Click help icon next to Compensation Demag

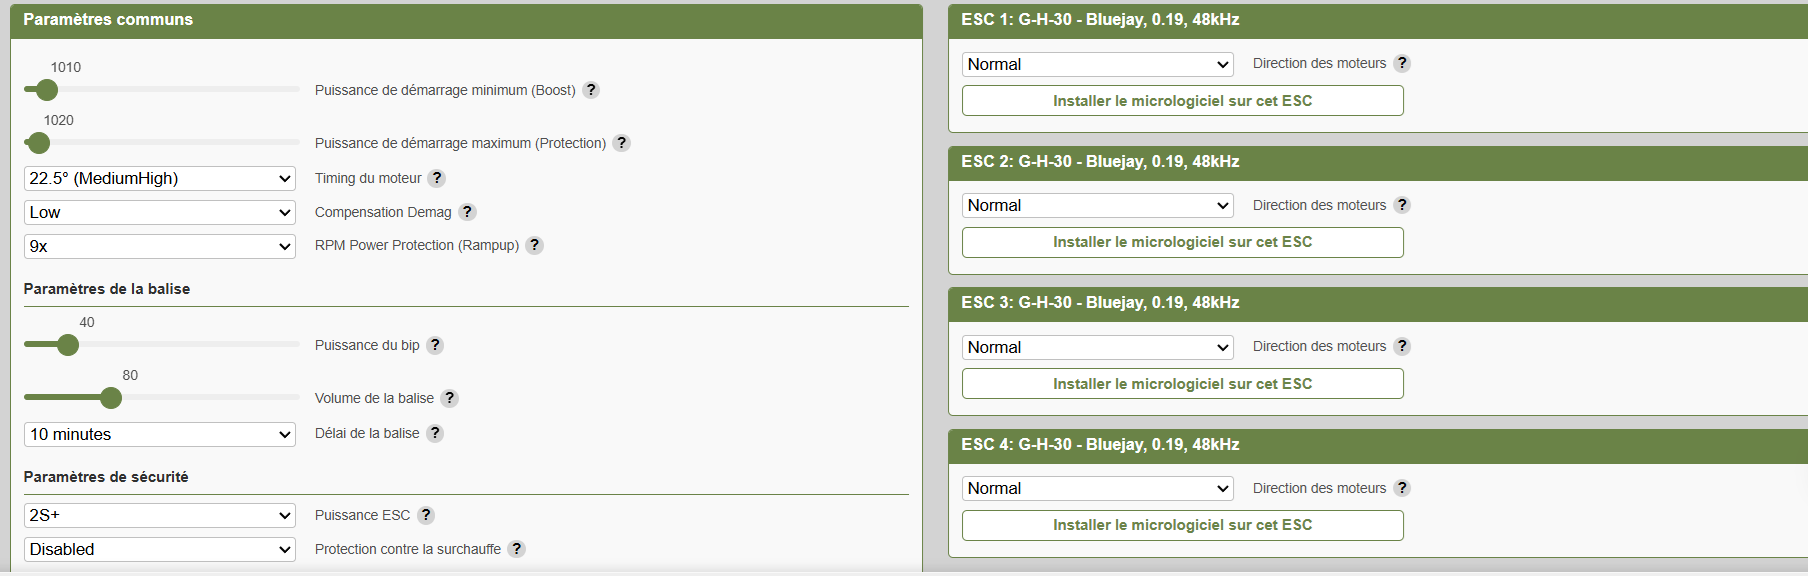[467, 212]
